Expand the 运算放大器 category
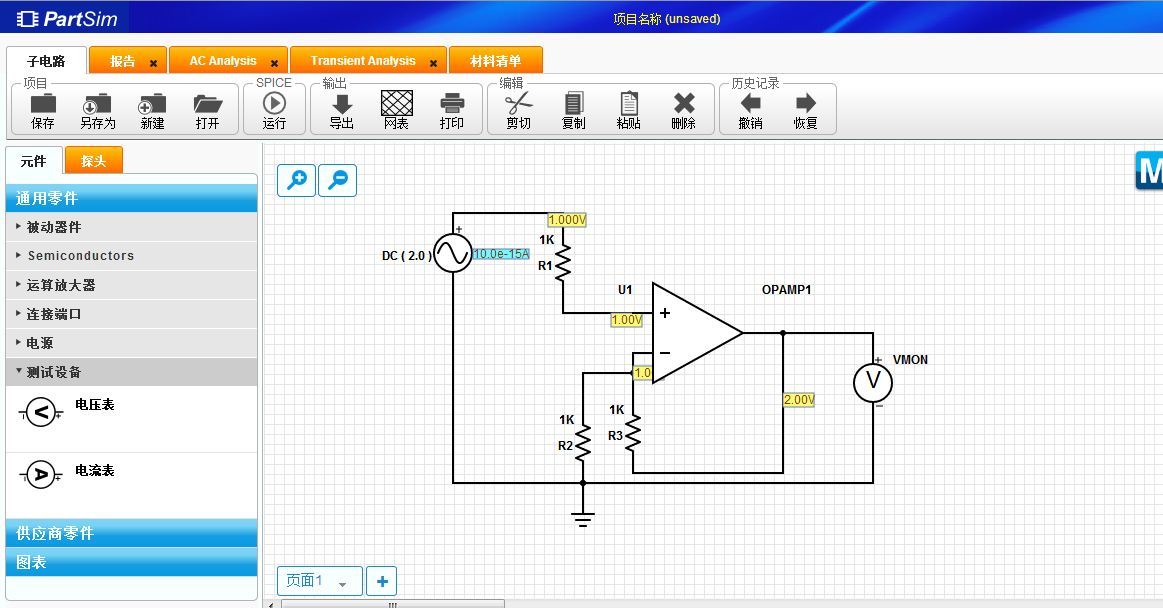 [x=131, y=285]
